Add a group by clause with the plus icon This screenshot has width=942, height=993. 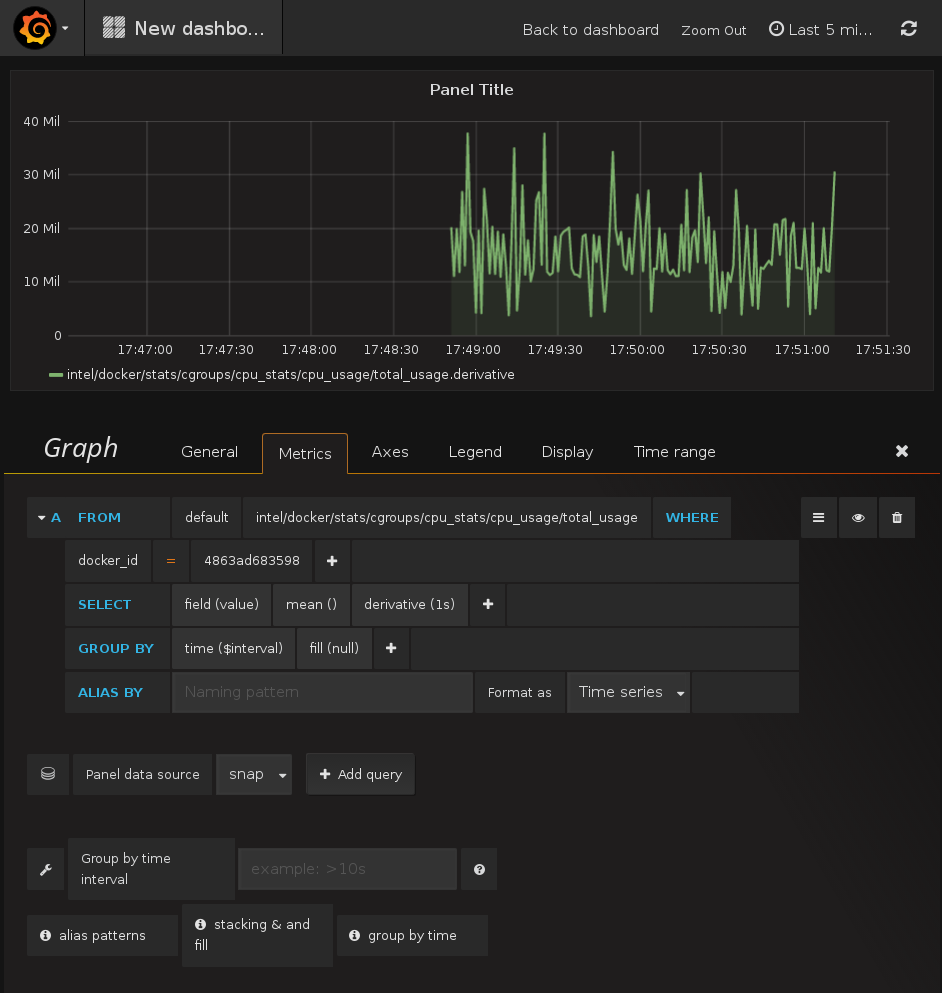pyautogui.click(x=391, y=648)
